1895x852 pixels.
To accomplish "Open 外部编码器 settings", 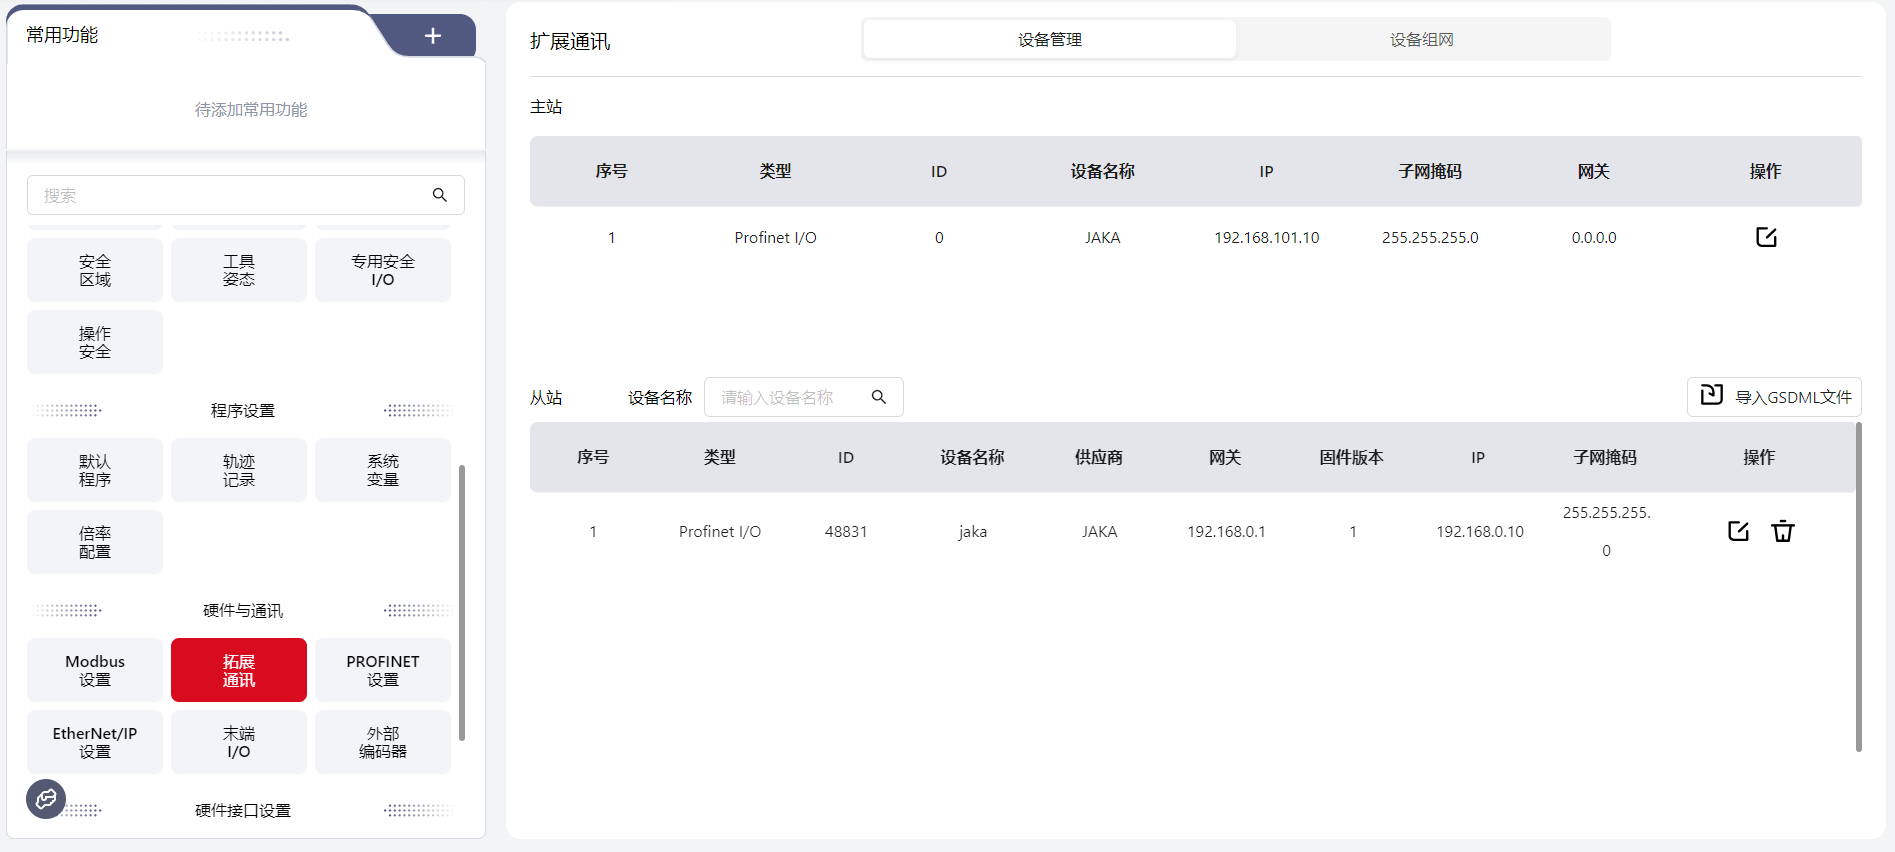I will [x=383, y=742].
